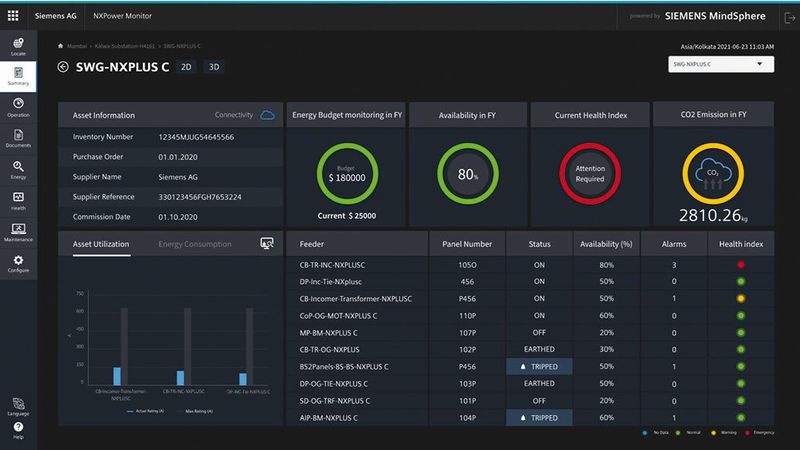Click EARTHED status for CB-TR-OG-NXPLUS
The width and height of the screenshot is (800, 450).
(x=539, y=349)
